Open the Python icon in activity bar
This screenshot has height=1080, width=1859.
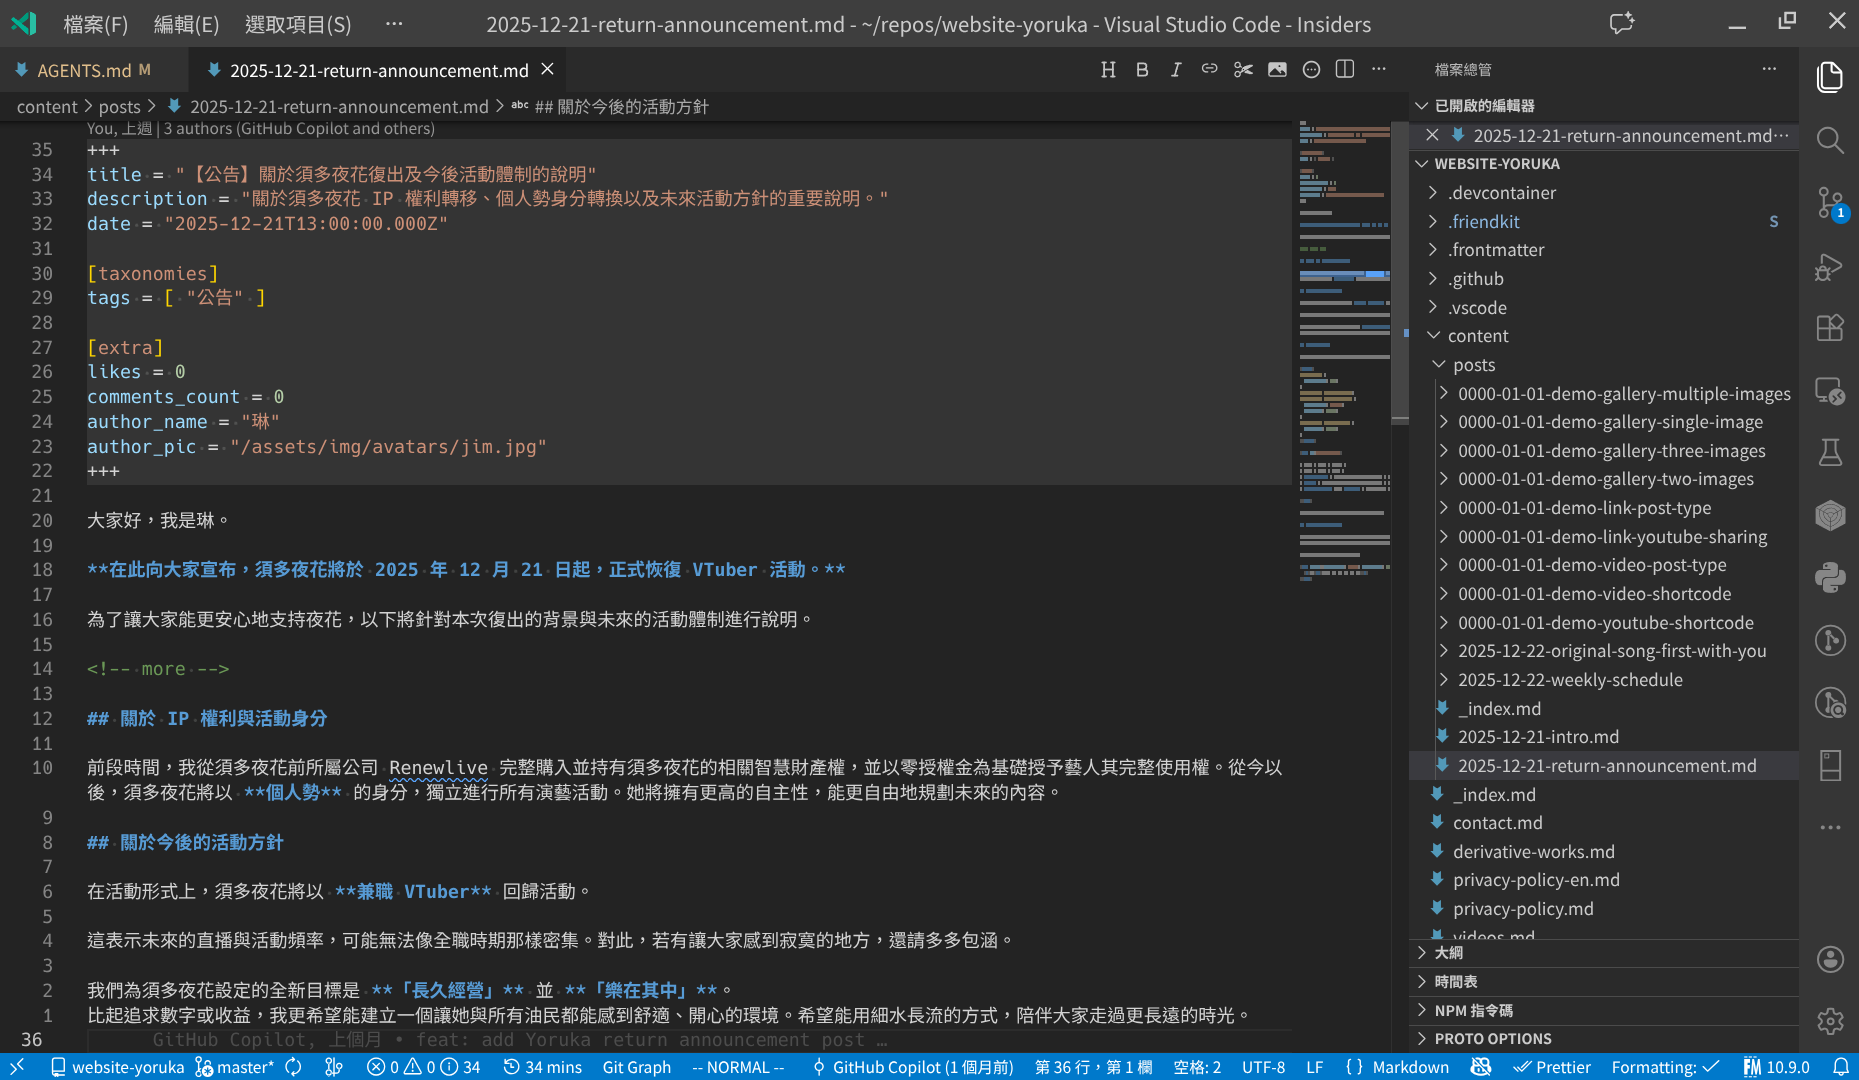[1830, 578]
